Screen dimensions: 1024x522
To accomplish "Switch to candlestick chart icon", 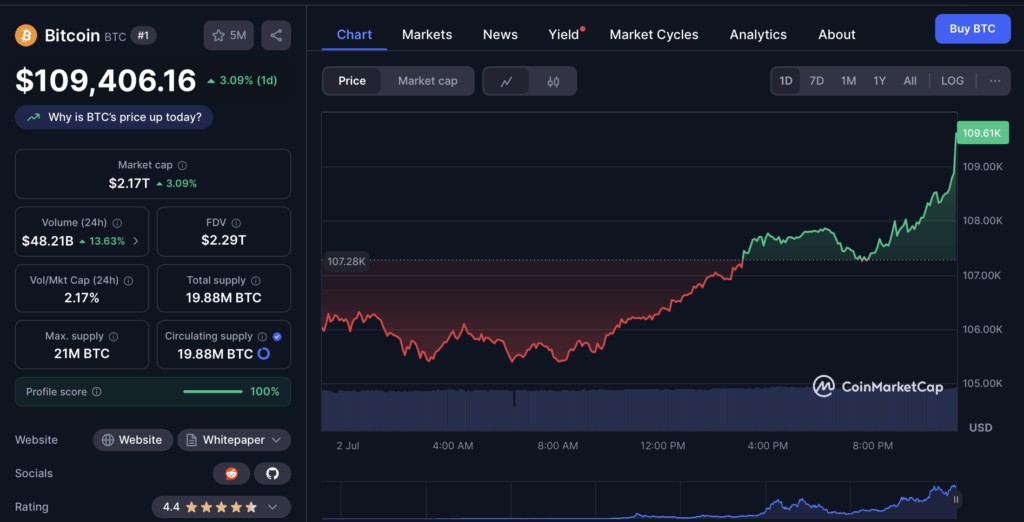I will [x=553, y=81].
